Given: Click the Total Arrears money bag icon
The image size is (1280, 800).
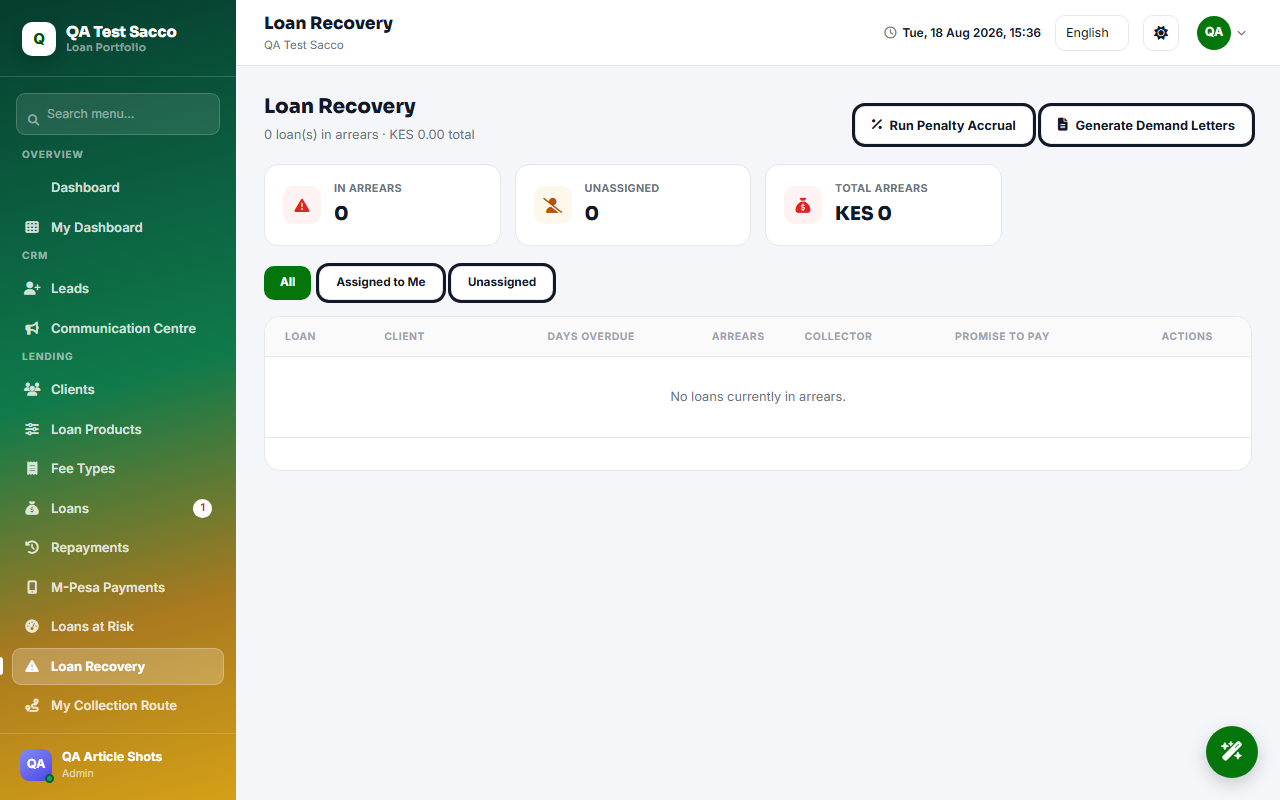Looking at the screenshot, I should [x=803, y=205].
